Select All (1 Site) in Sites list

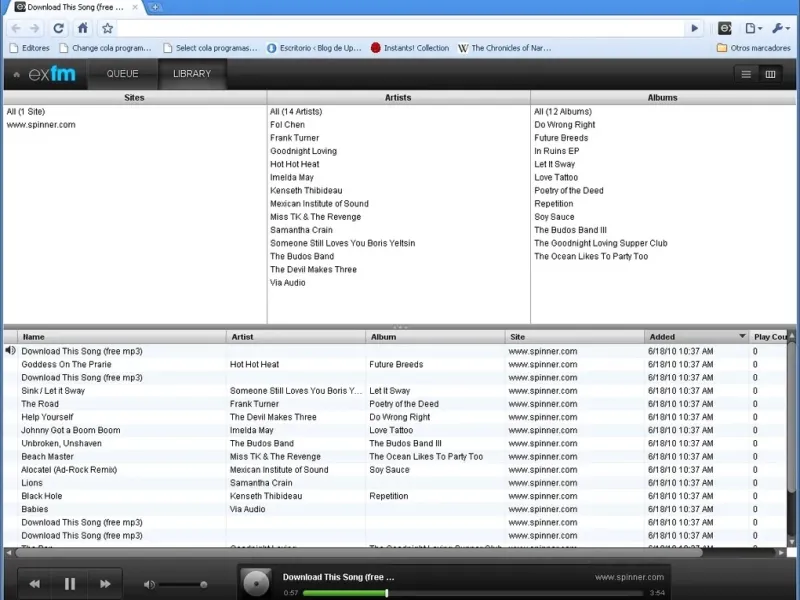pyautogui.click(x=26, y=111)
